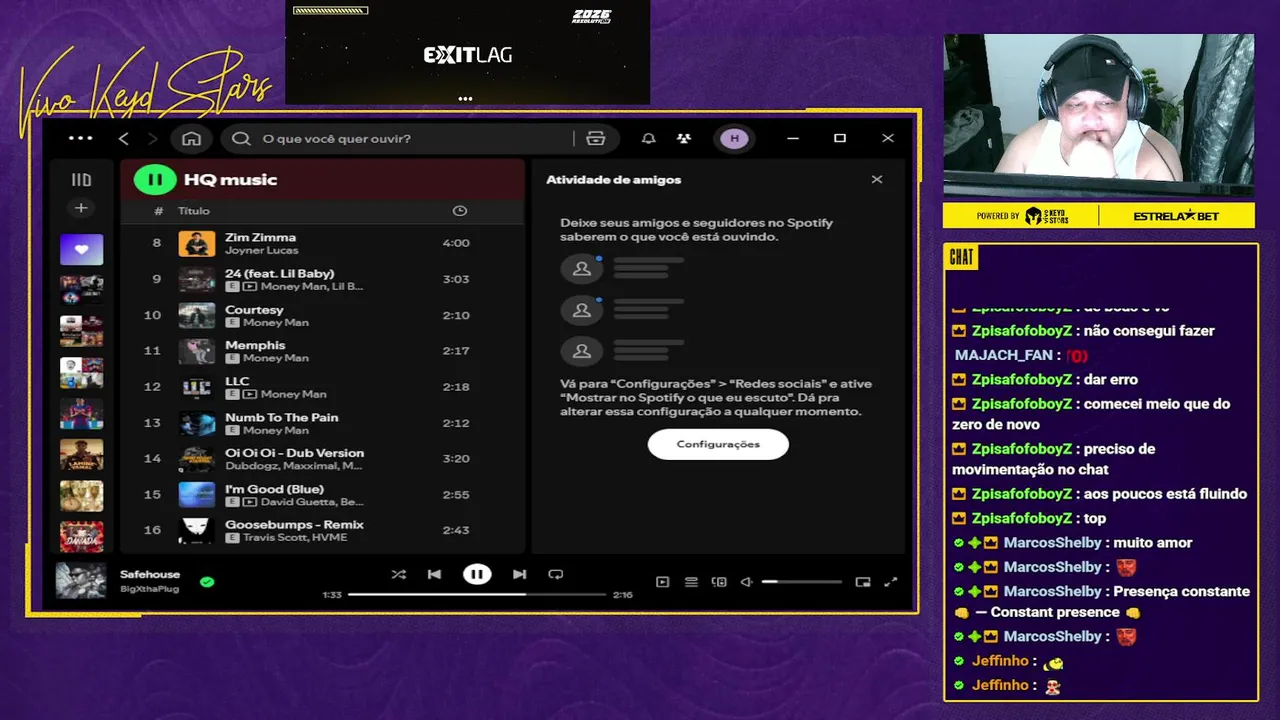This screenshot has width=1280, height=720.
Task: Click the now playing album art
Action: (x=81, y=581)
